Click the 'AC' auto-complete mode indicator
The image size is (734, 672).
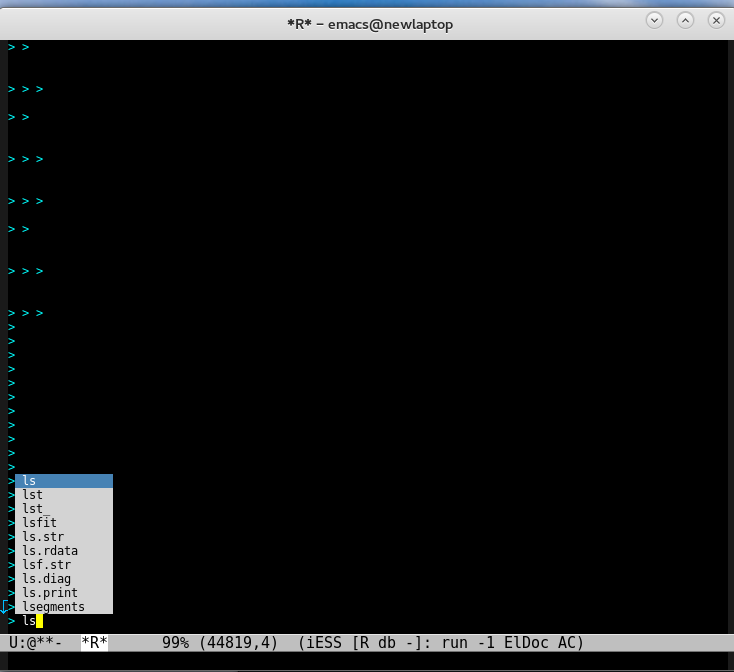click(567, 643)
